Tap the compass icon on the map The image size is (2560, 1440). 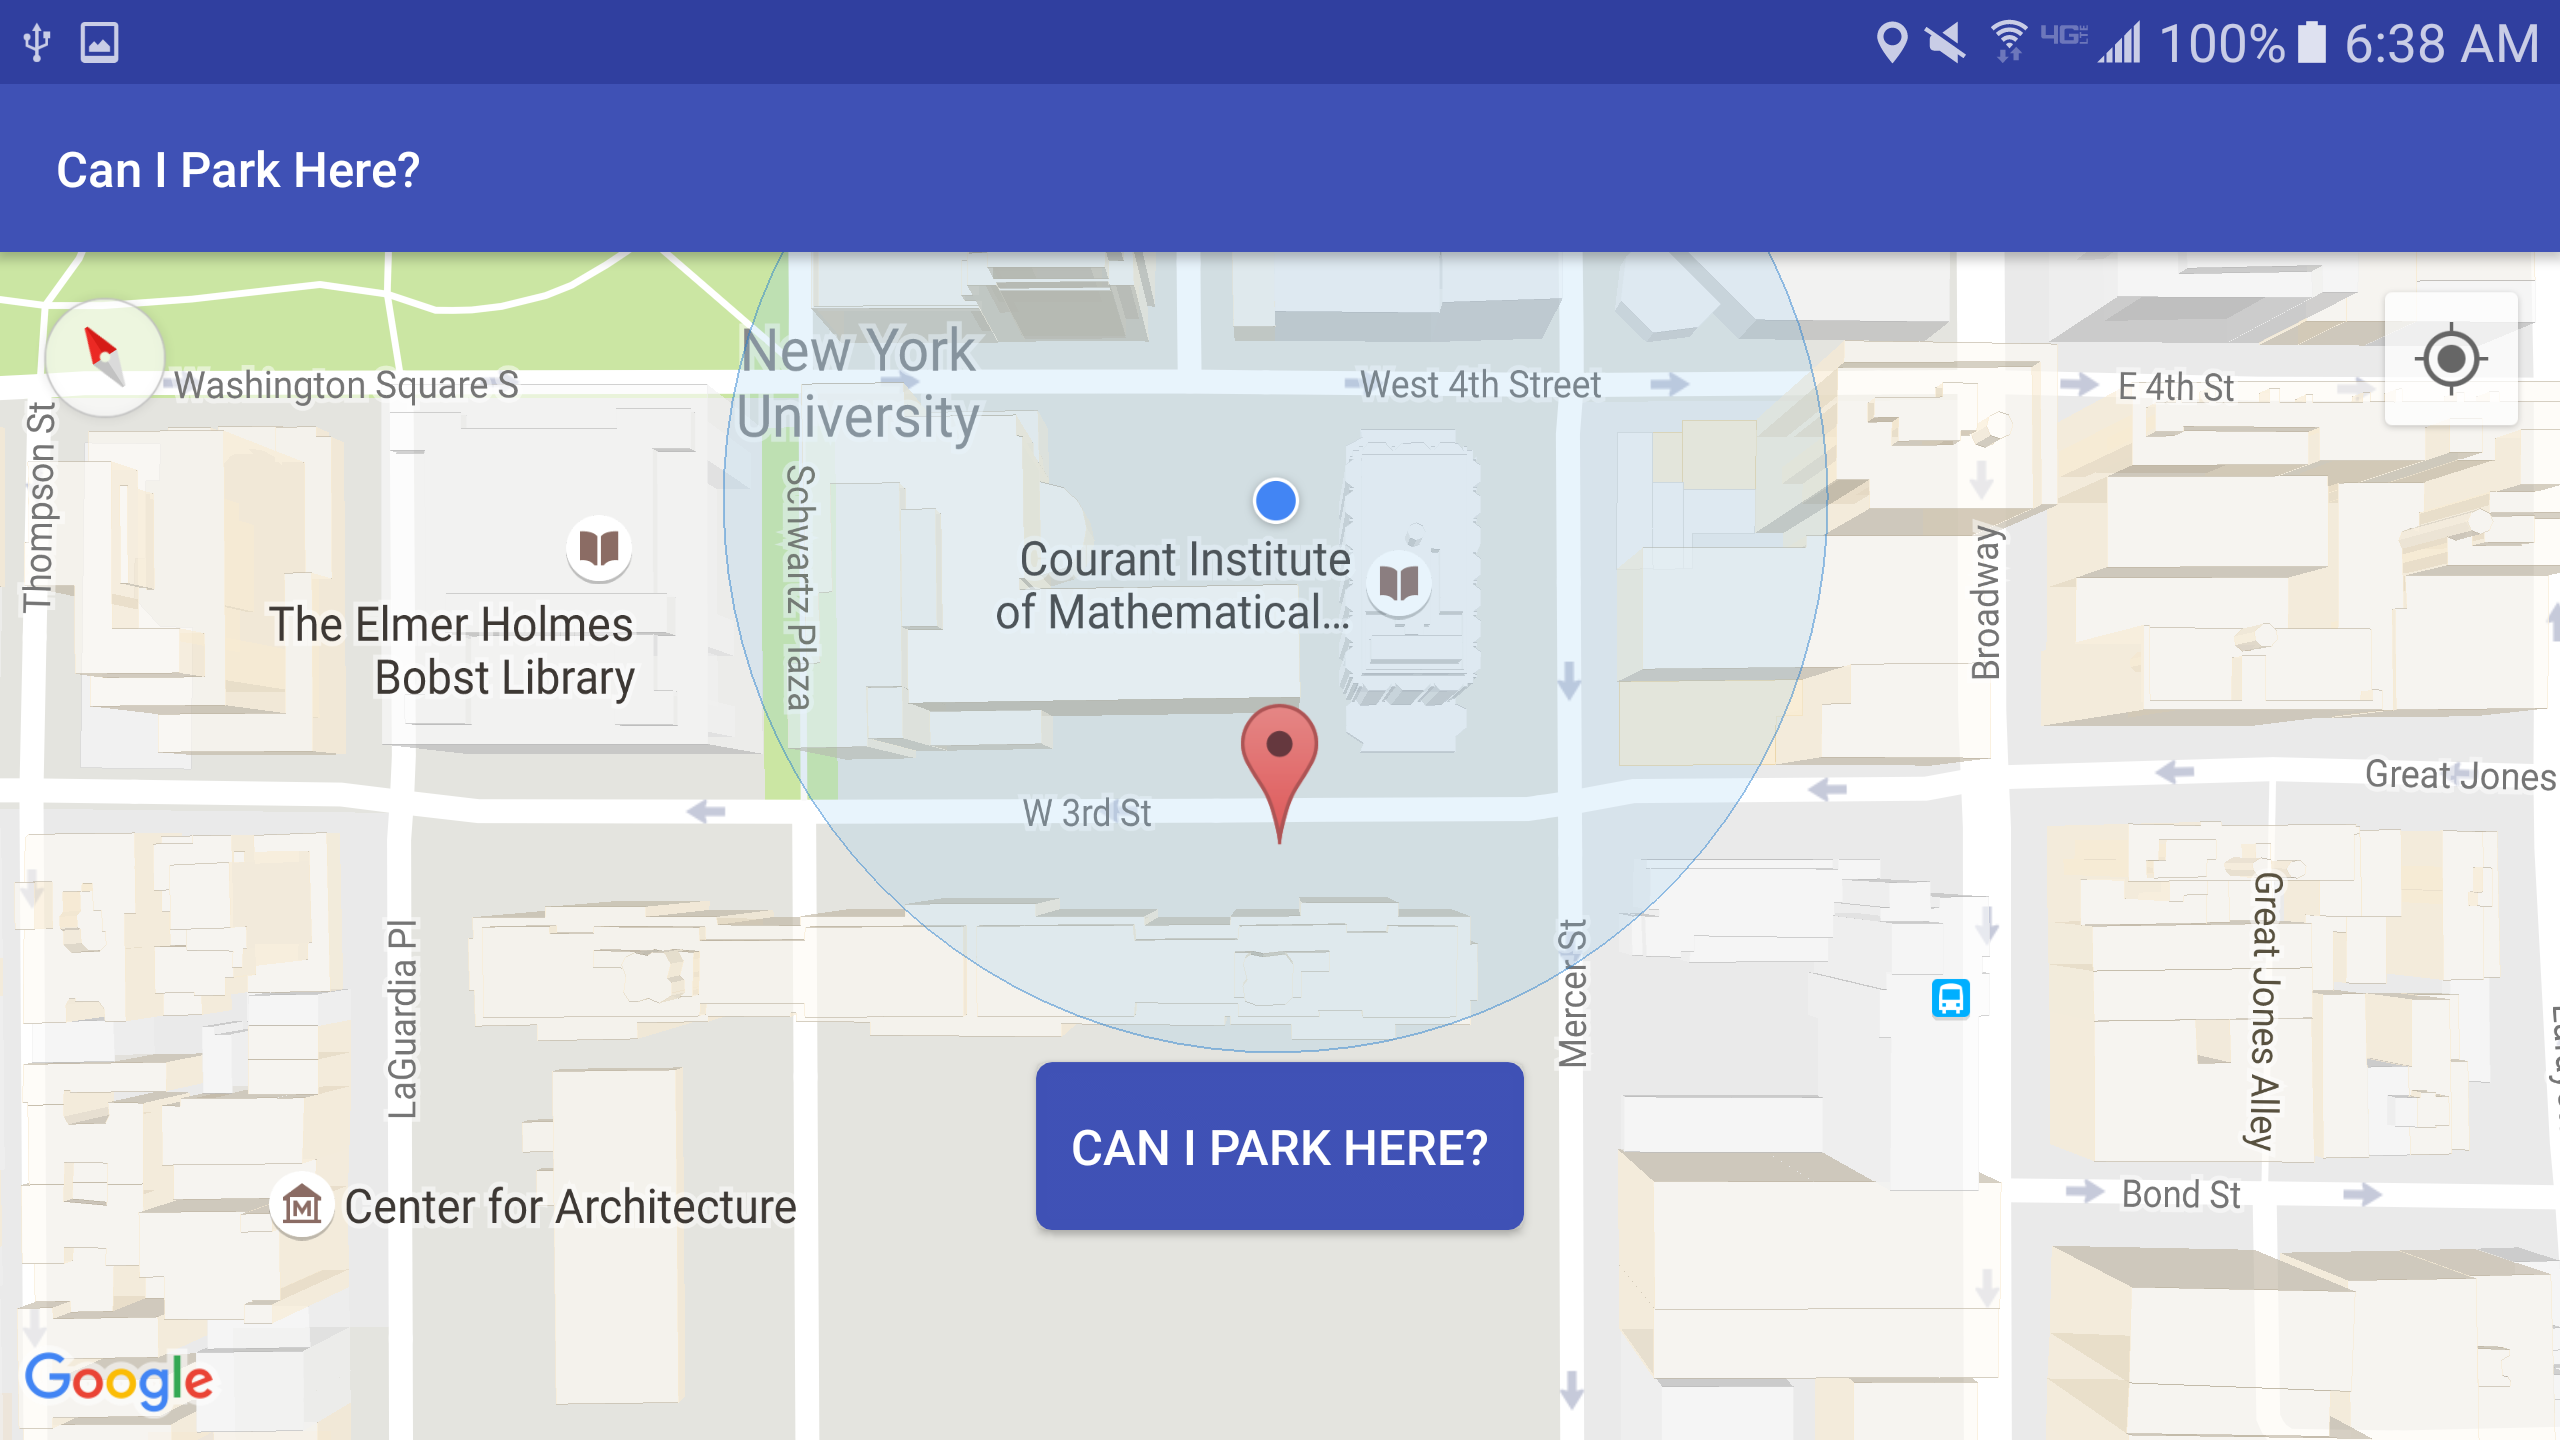tap(105, 358)
